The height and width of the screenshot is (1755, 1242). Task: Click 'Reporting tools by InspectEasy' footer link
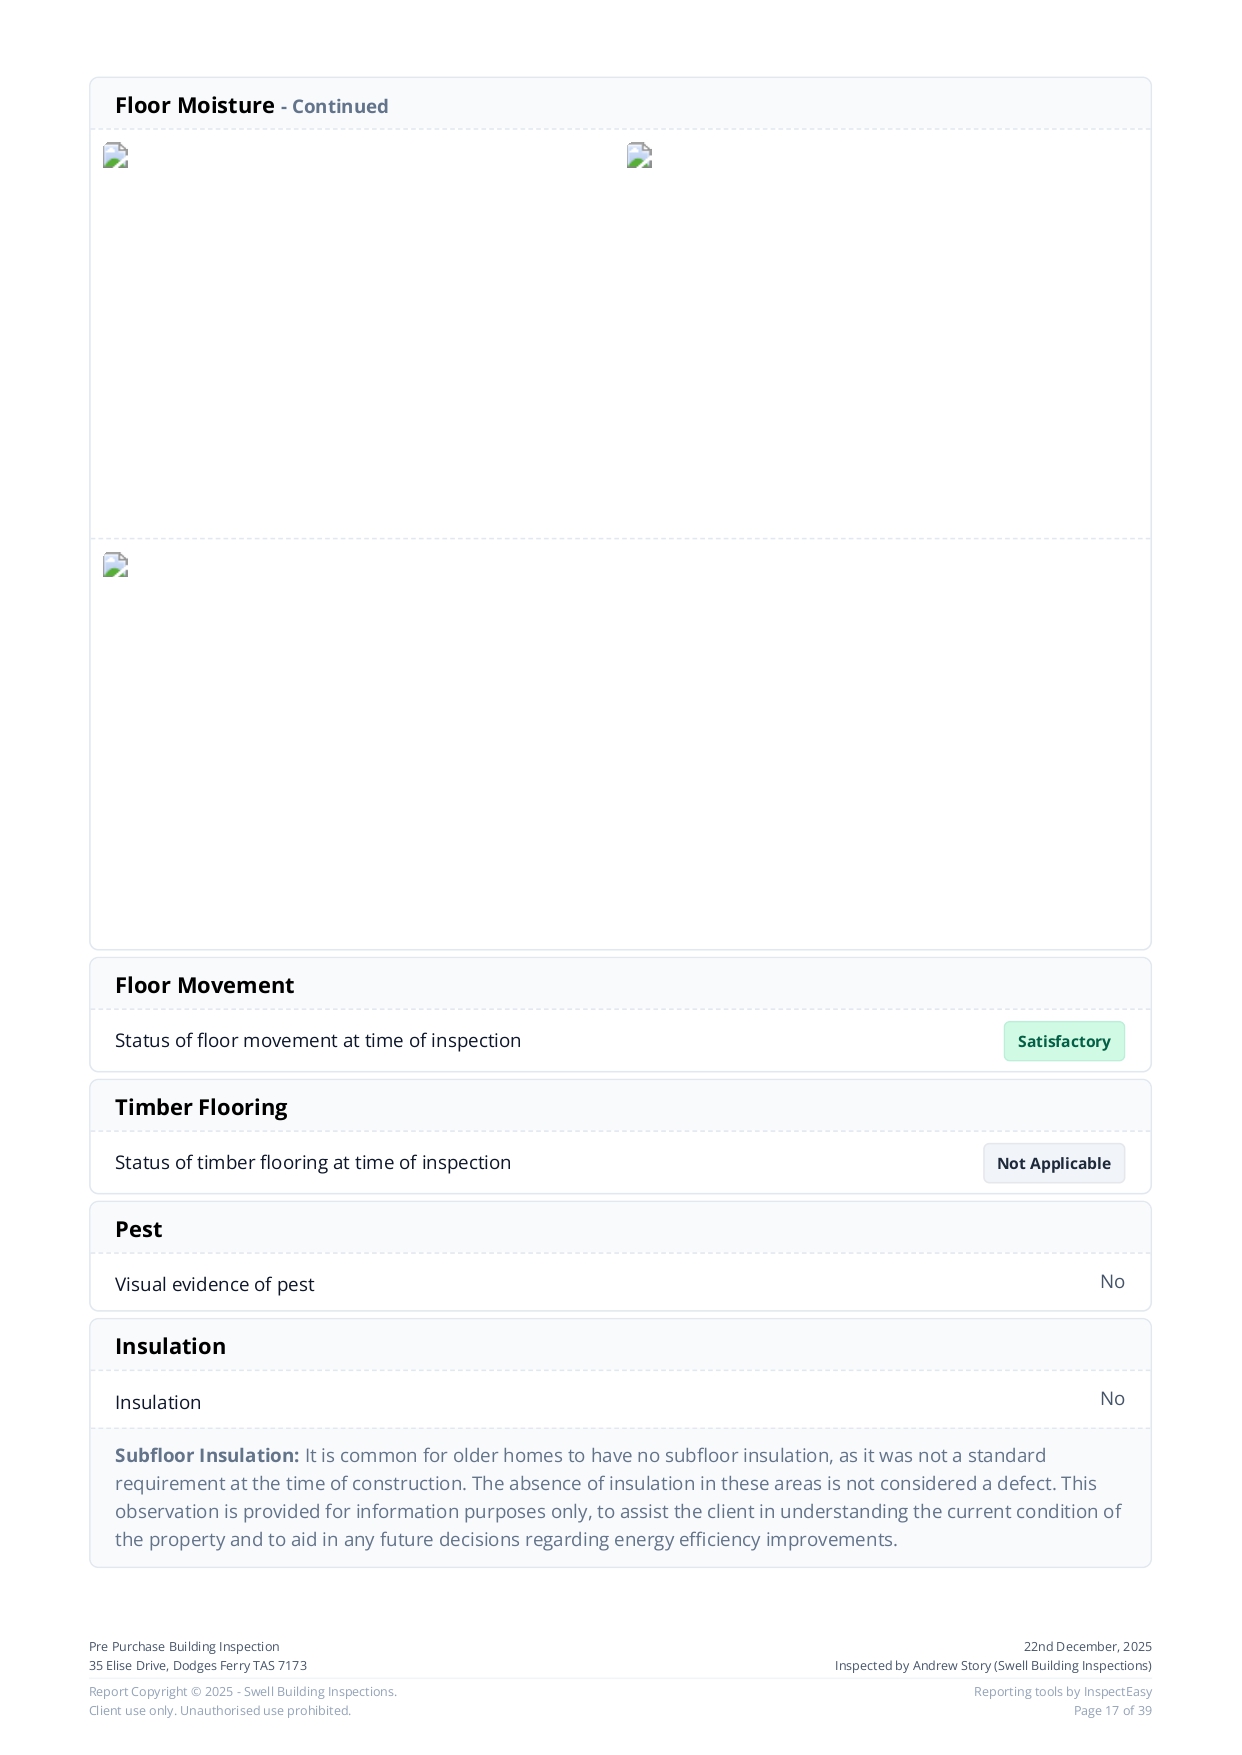1062,1691
